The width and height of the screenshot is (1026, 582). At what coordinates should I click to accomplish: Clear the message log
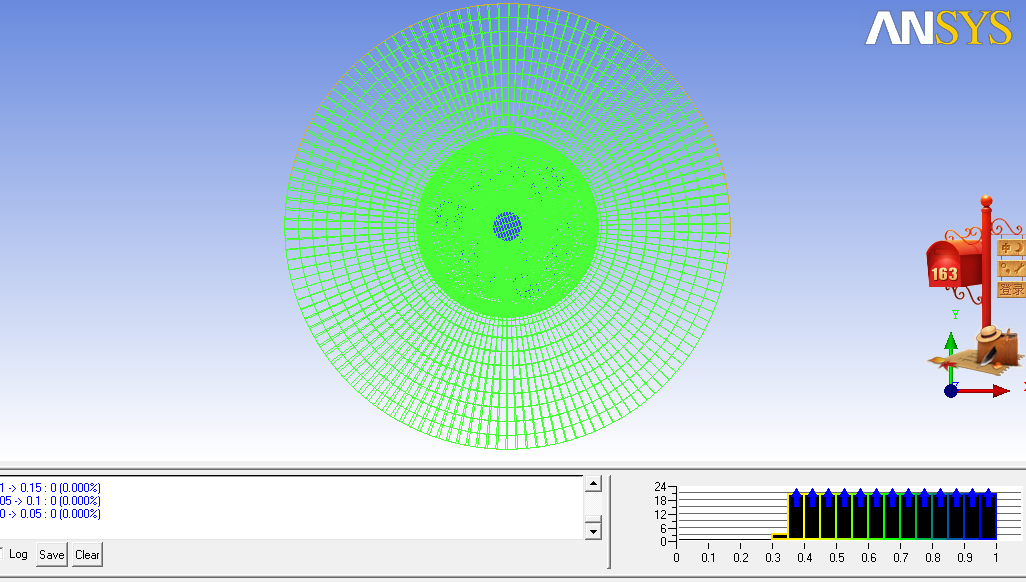point(87,555)
